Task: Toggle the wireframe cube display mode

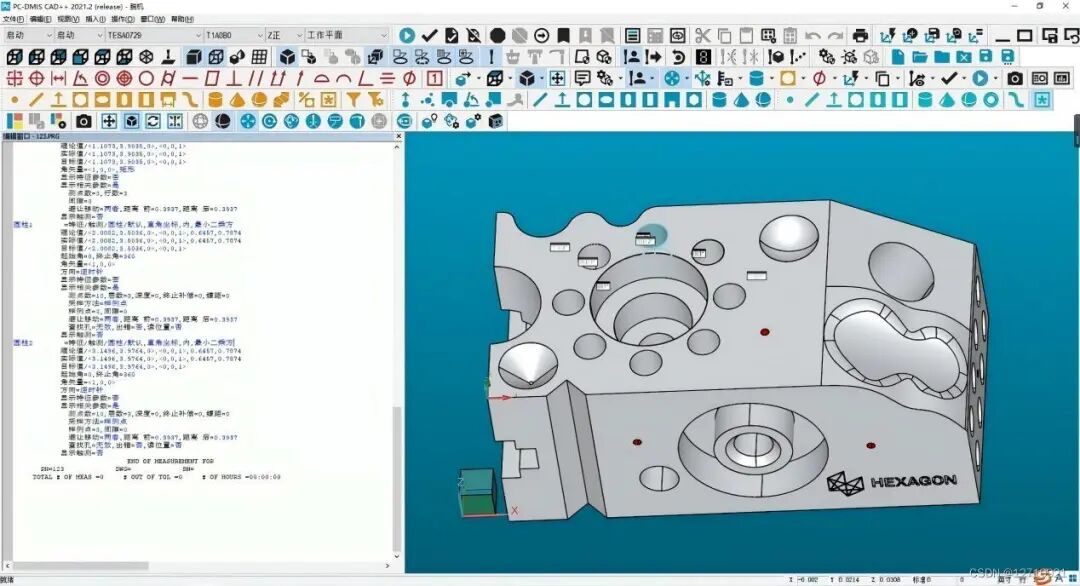Action: click(216, 56)
